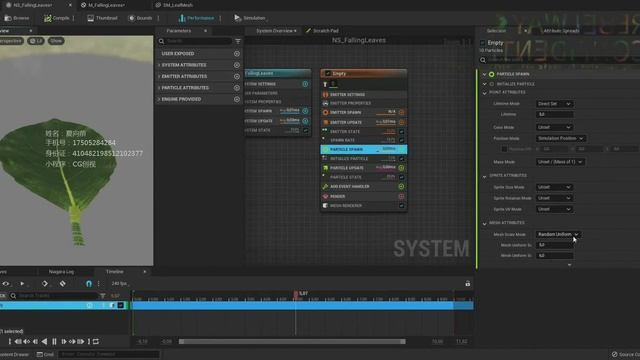Toggle the Bounds display button
Viewport: 640px width, 360px height.
tap(140, 18)
